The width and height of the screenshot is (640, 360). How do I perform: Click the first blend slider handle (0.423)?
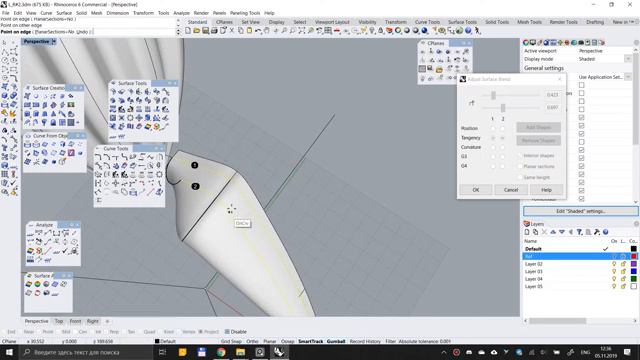coord(493,95)
